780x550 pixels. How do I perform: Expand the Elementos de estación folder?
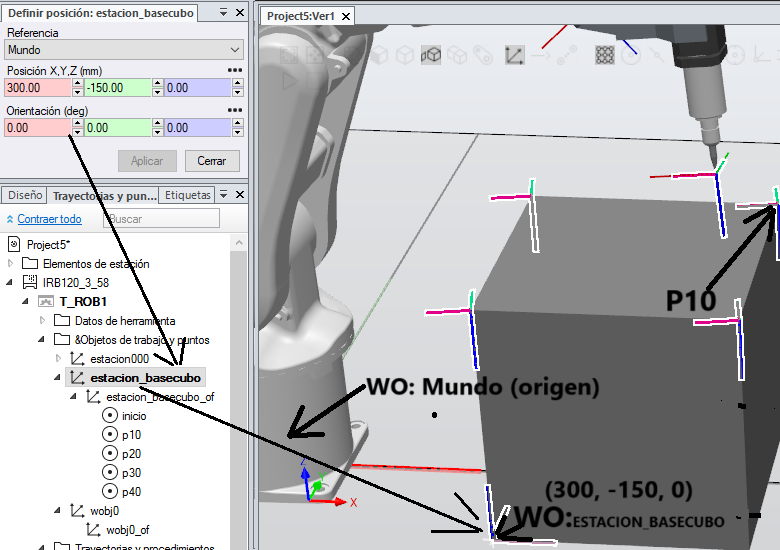[11, 264]
